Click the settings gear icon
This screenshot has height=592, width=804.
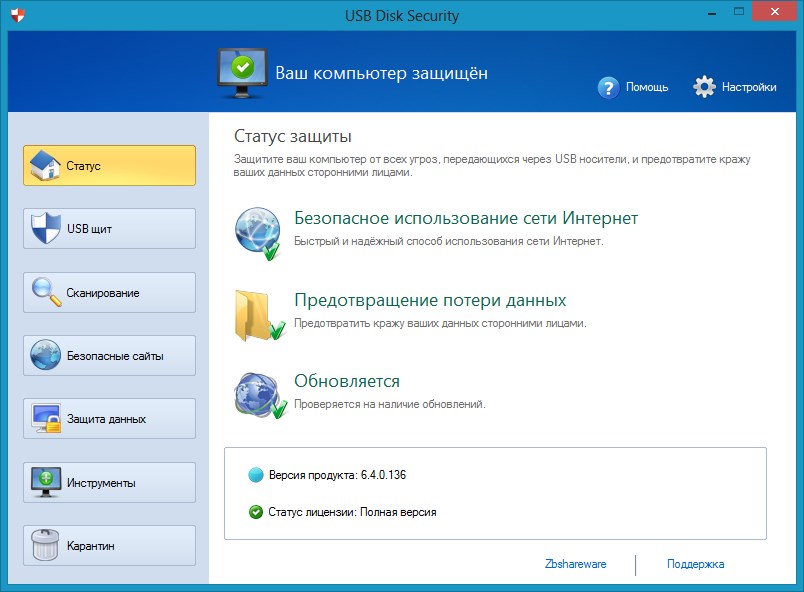(705, 87)
